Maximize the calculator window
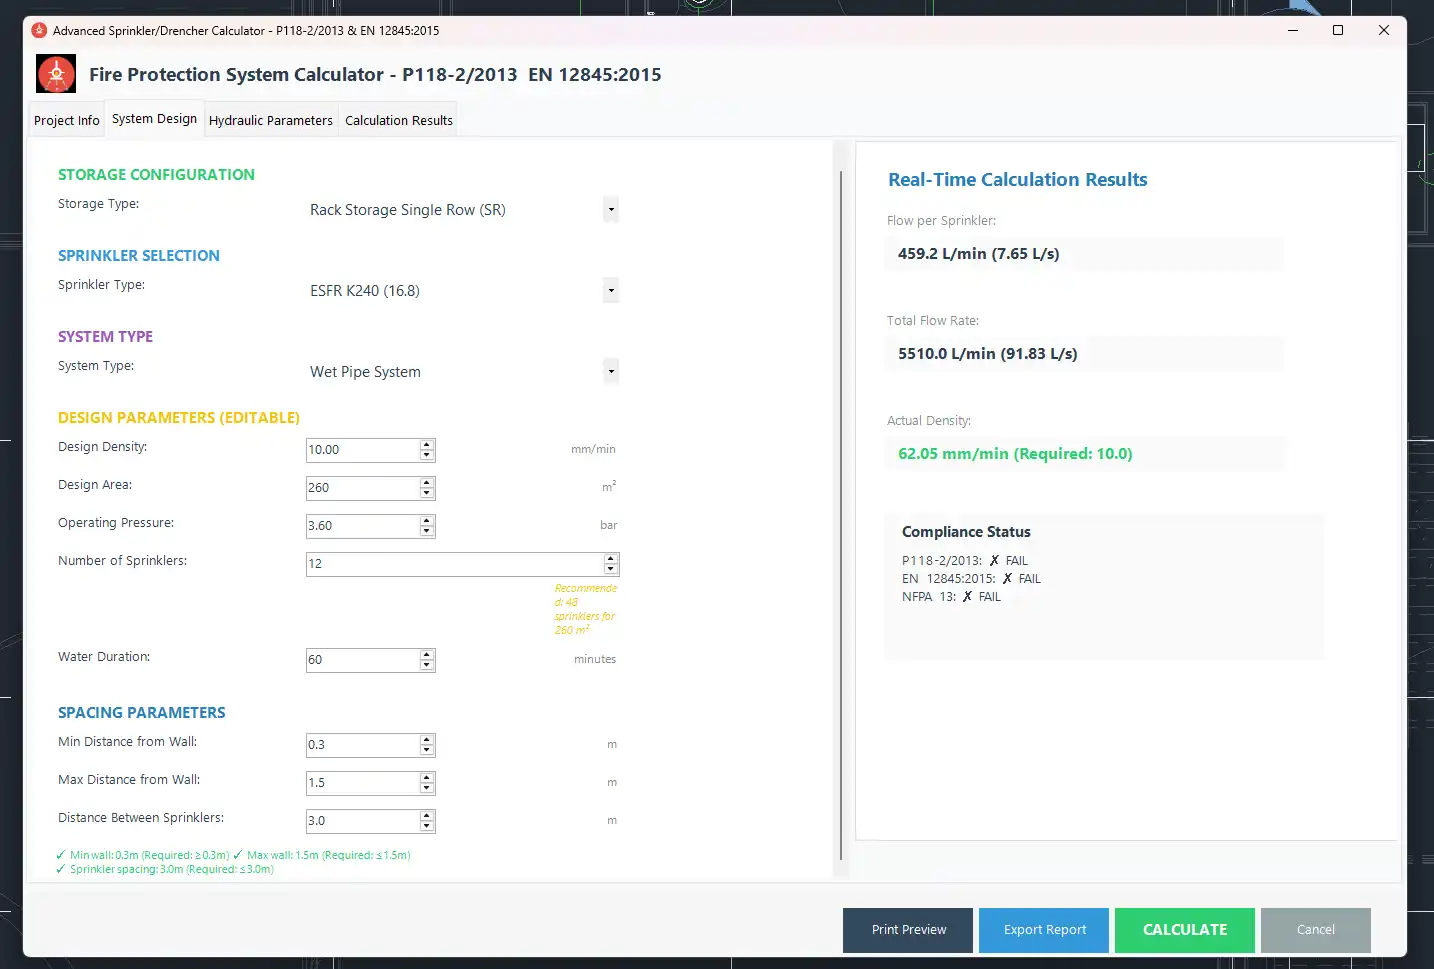The width and height of the screenshot is (1434, 969). coord(1338,30)
